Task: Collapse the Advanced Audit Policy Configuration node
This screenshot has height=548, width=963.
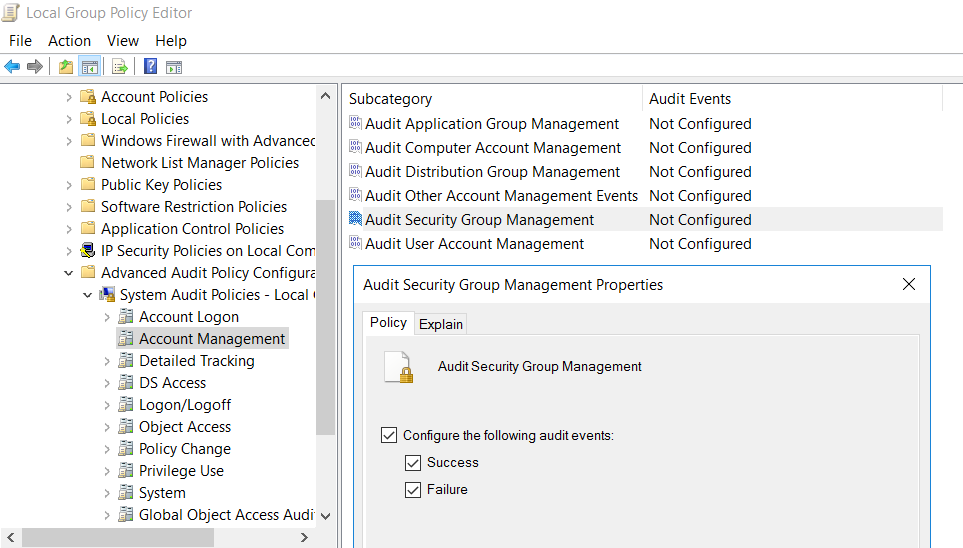Action: tap(69, 273)
